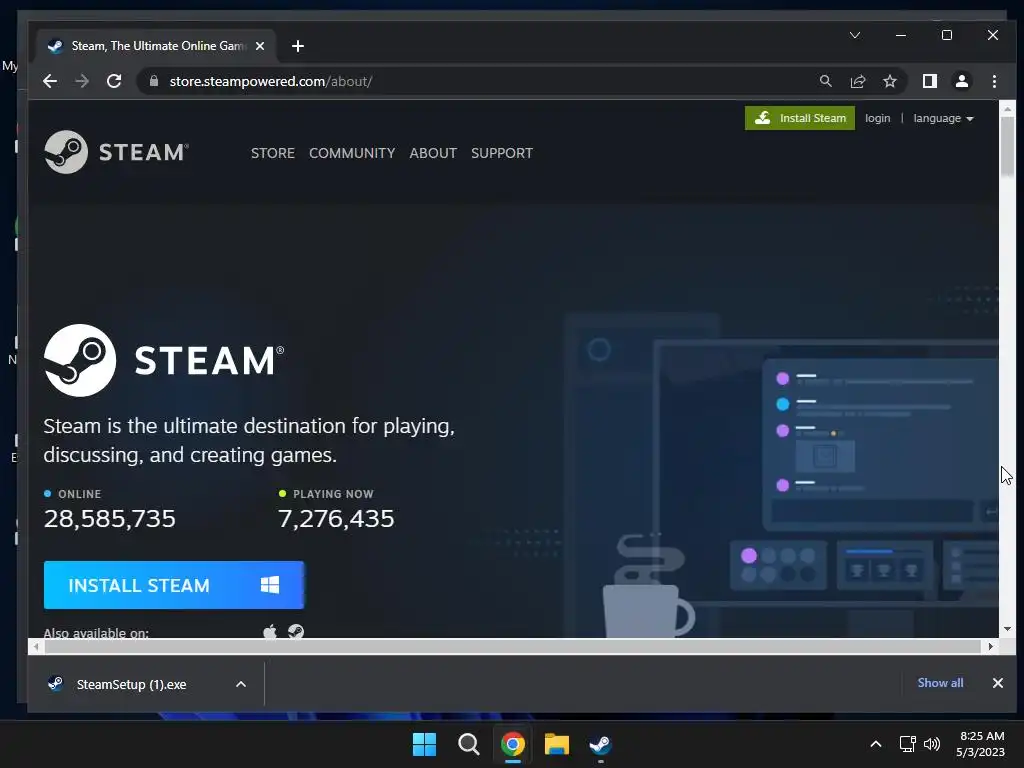
Task: Click the address bar URL
Action: tap(270, 81)
